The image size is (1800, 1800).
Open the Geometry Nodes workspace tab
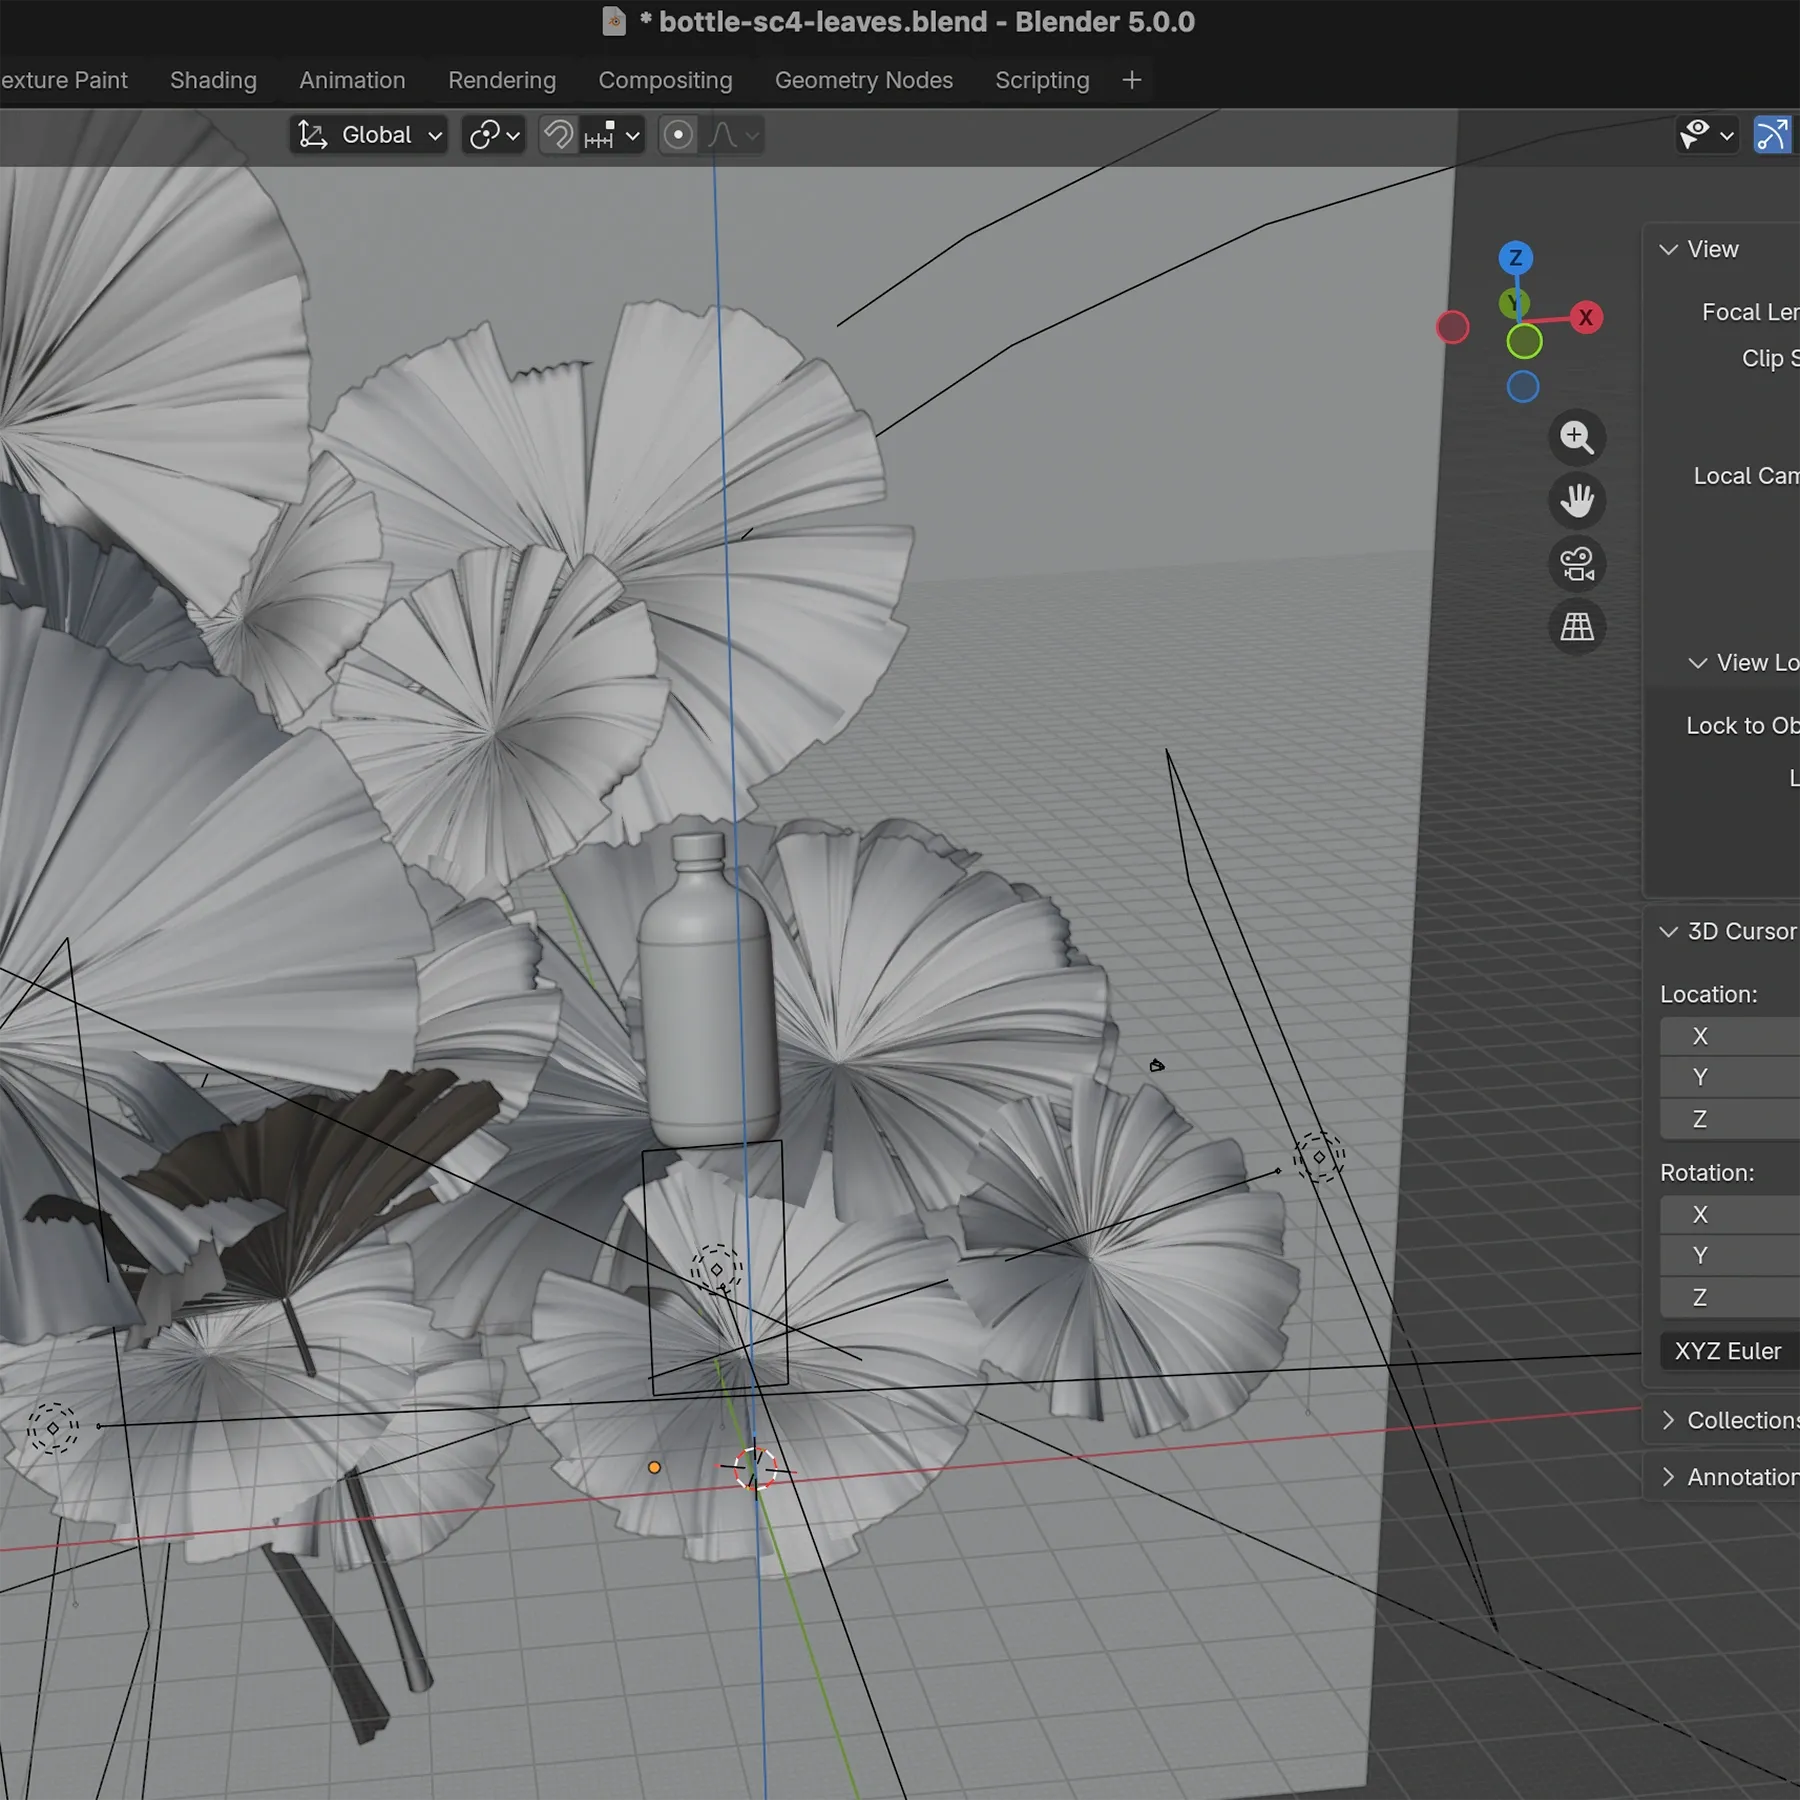[864, 80]
